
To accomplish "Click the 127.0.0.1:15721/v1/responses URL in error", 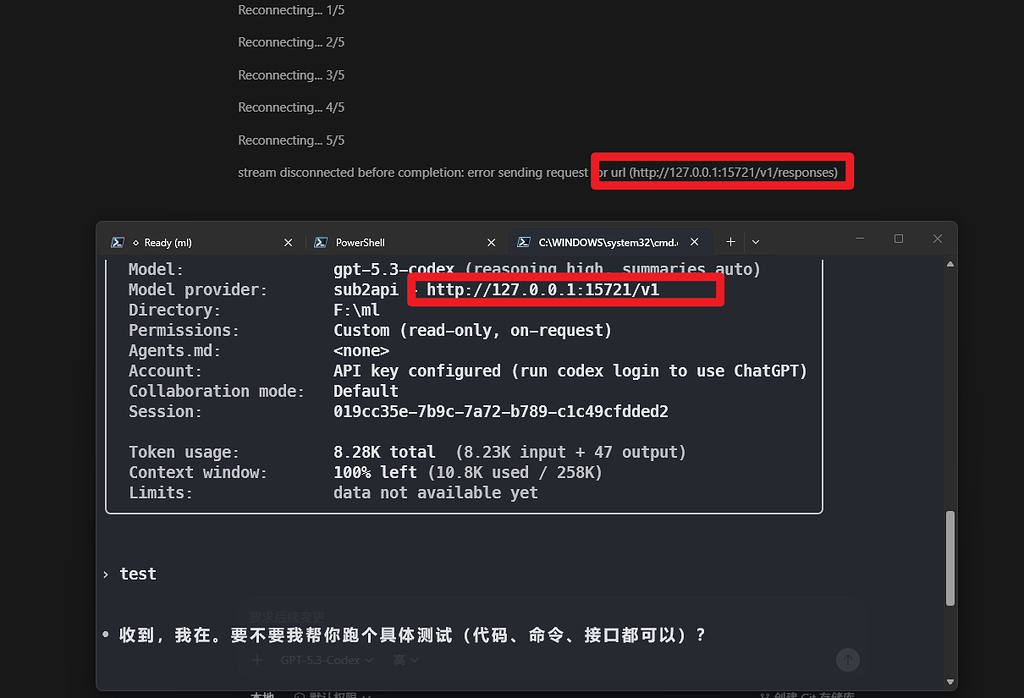I will click(733, 172).
